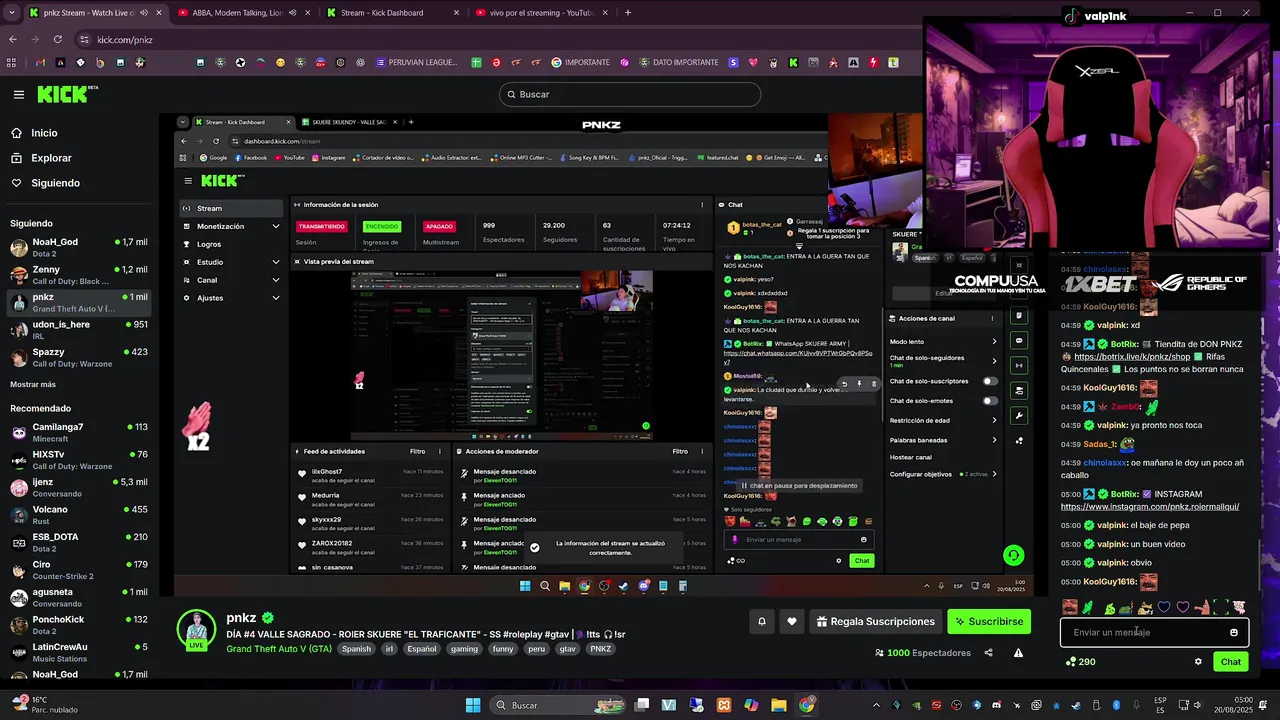Open ESB_DOTA recommended channel
The height and width of the screenshot is (720, 1280).
78,543
